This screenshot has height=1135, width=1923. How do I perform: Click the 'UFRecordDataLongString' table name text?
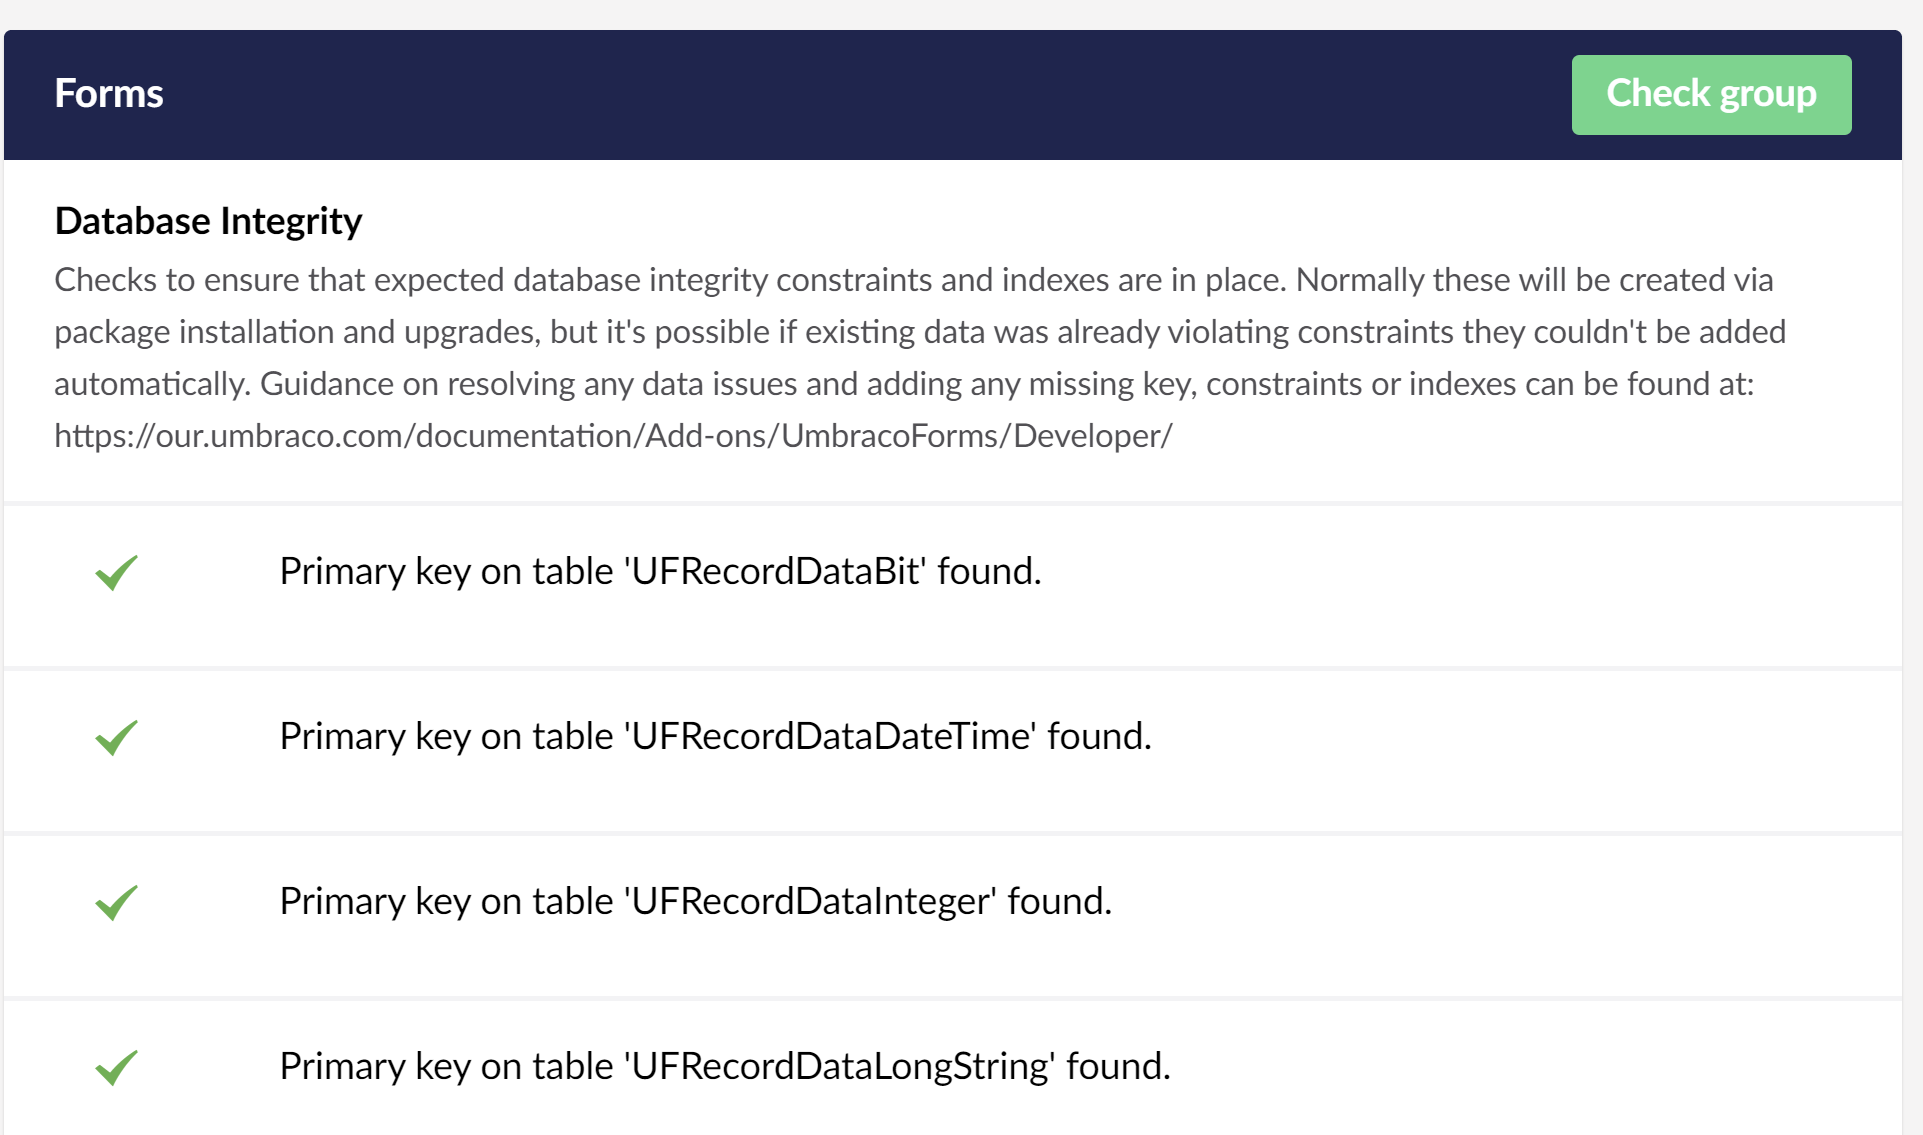pos(840,1066)
